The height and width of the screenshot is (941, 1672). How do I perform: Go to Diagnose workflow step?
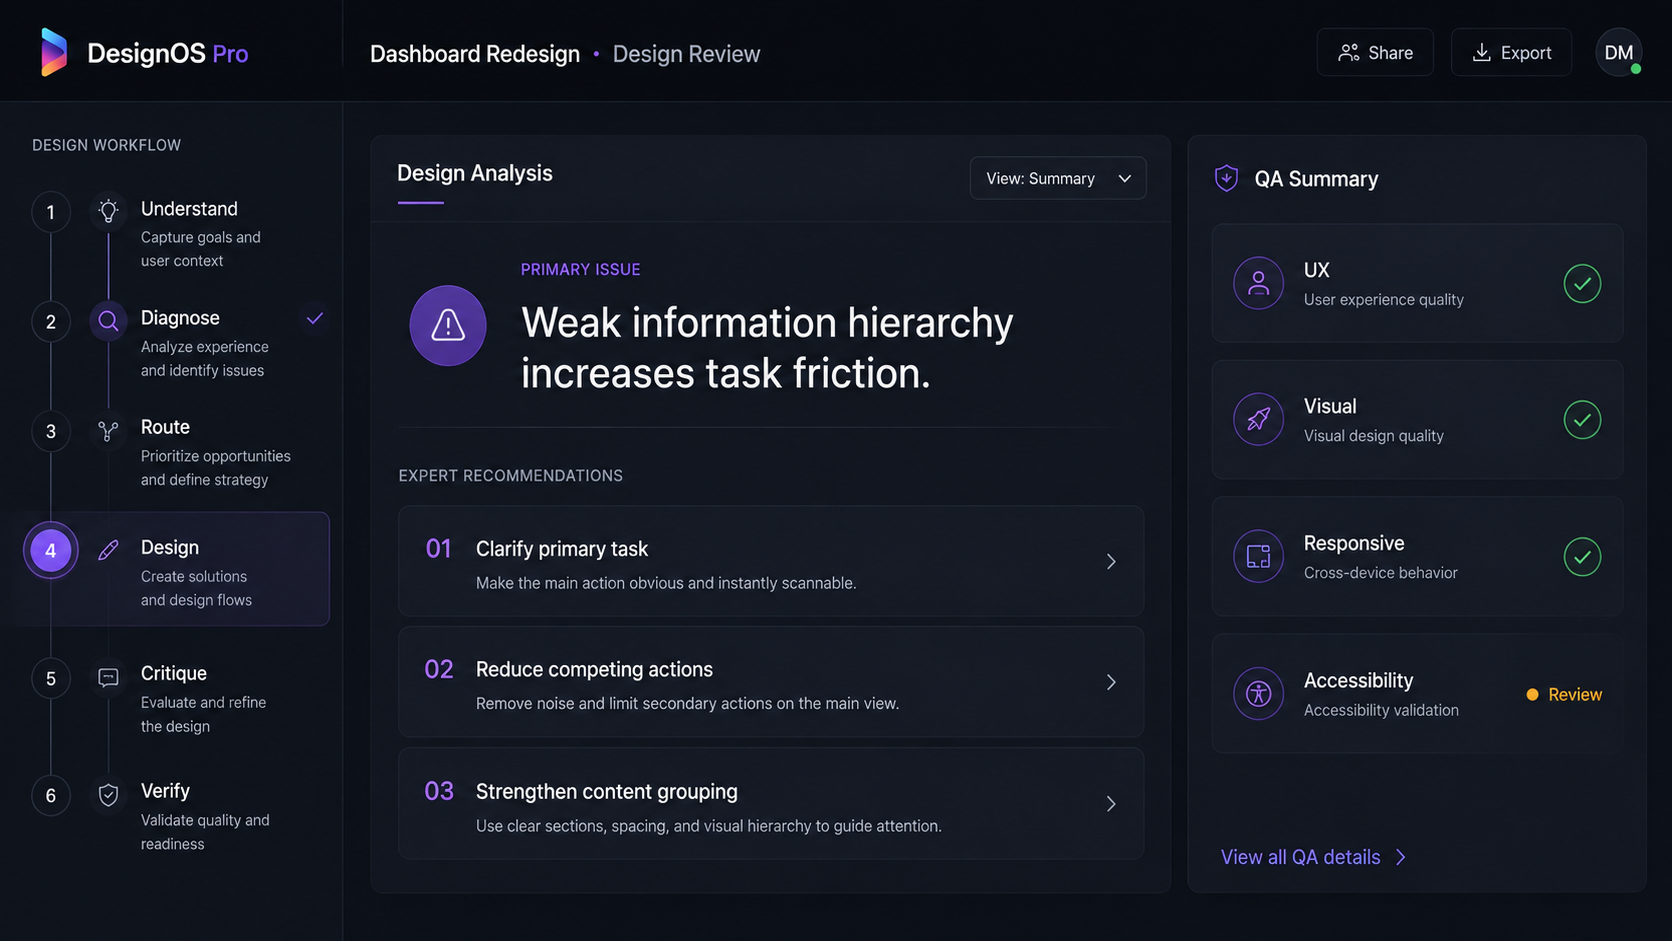pyautogui.click(x=180, y=318)
